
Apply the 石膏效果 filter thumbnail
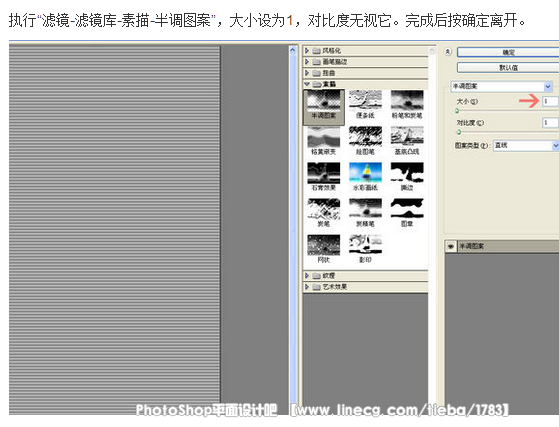324,176
